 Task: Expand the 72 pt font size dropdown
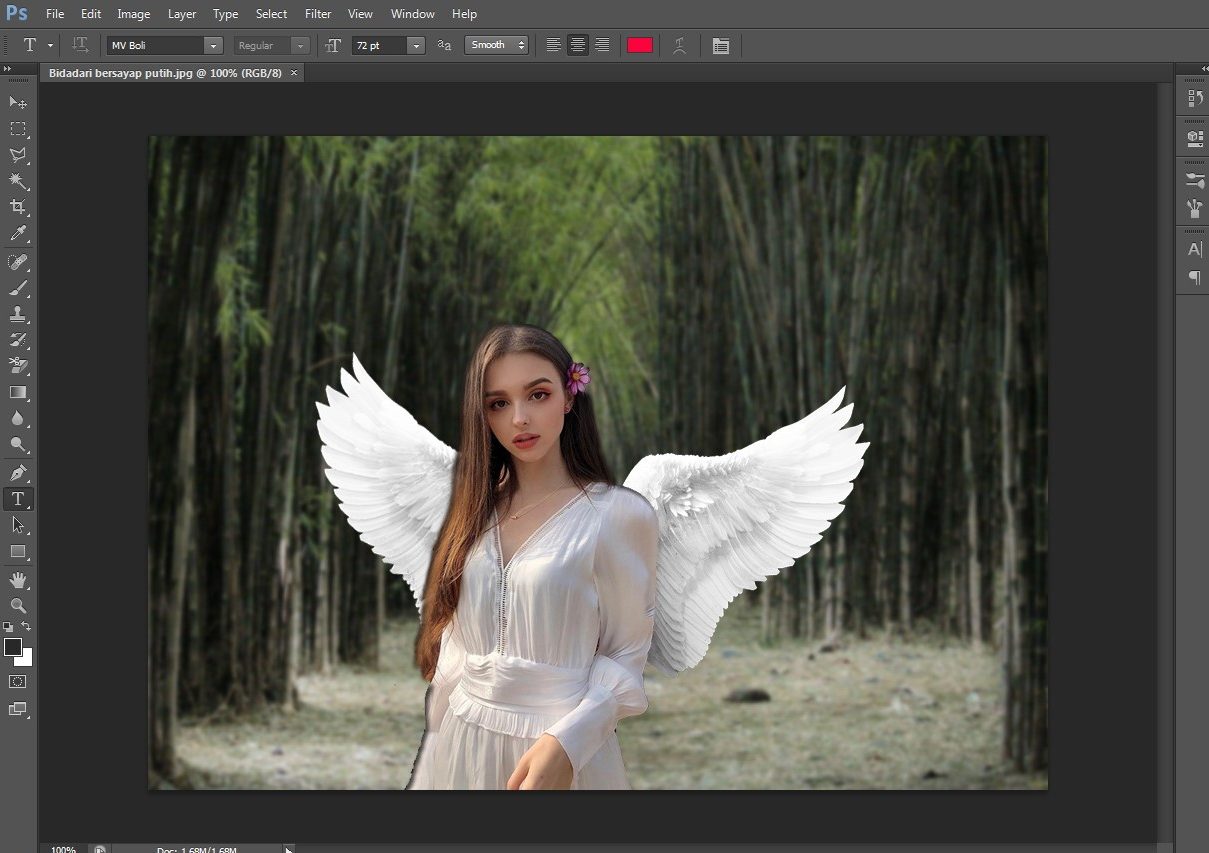point(415,45)
